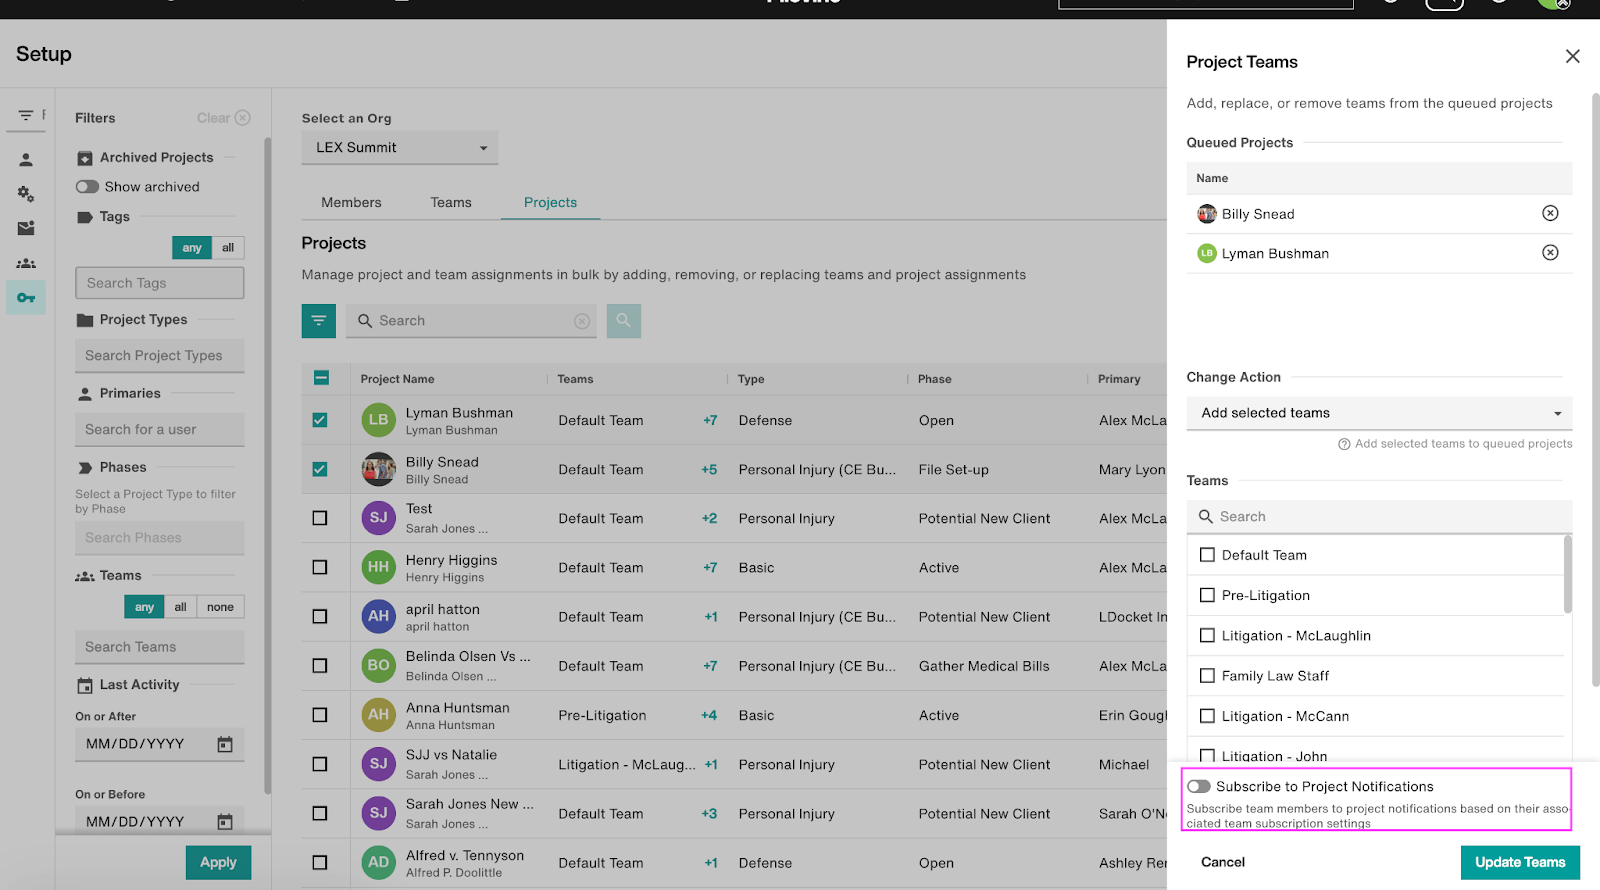Toggle the filter list icon in sidebar
1600x890 pixels.
coord(26,115)
